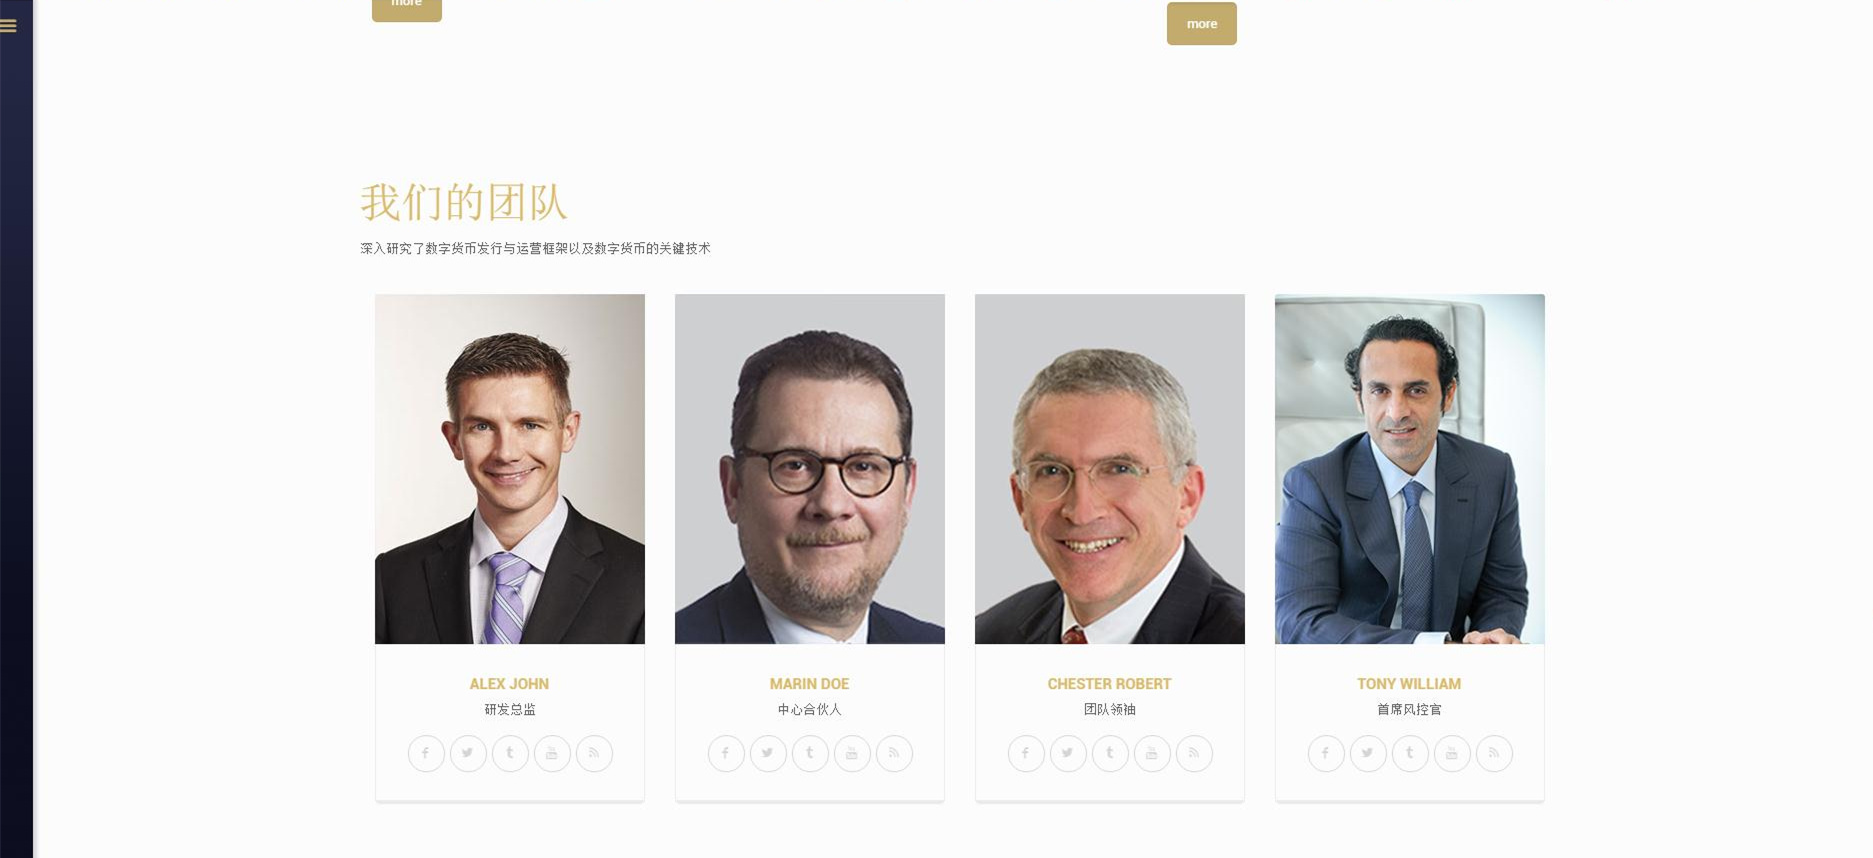This screenshot has width=1873, height=858.
Task: Click Tony William's Twitter icon
Action: pyautogui.click(x=1368, y=753)
